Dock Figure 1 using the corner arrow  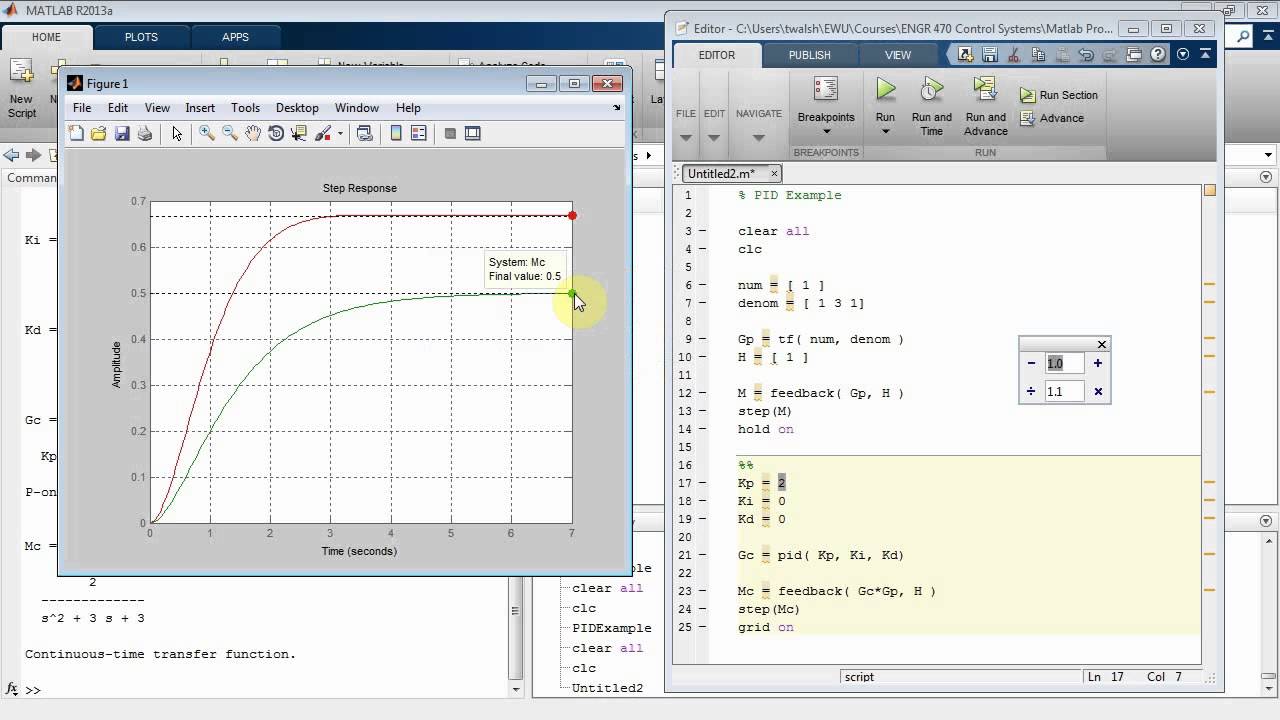(x=617, y=107)
